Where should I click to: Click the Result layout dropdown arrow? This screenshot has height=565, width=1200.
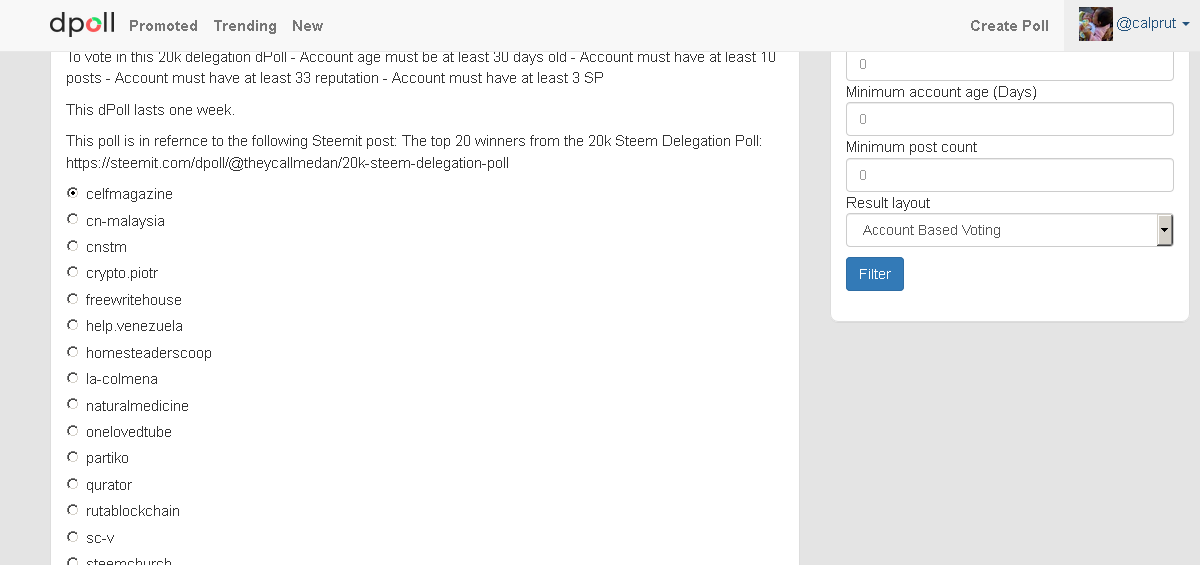(x=1164, y=230)
